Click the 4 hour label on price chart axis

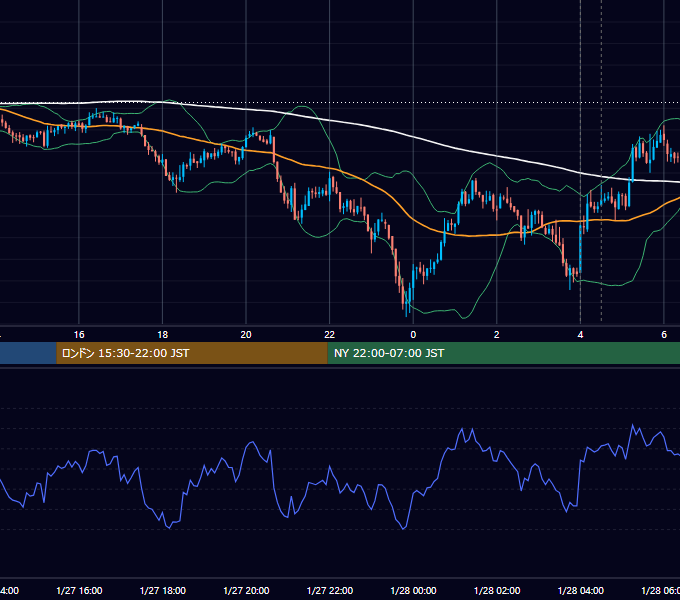[x=580, y=335]
